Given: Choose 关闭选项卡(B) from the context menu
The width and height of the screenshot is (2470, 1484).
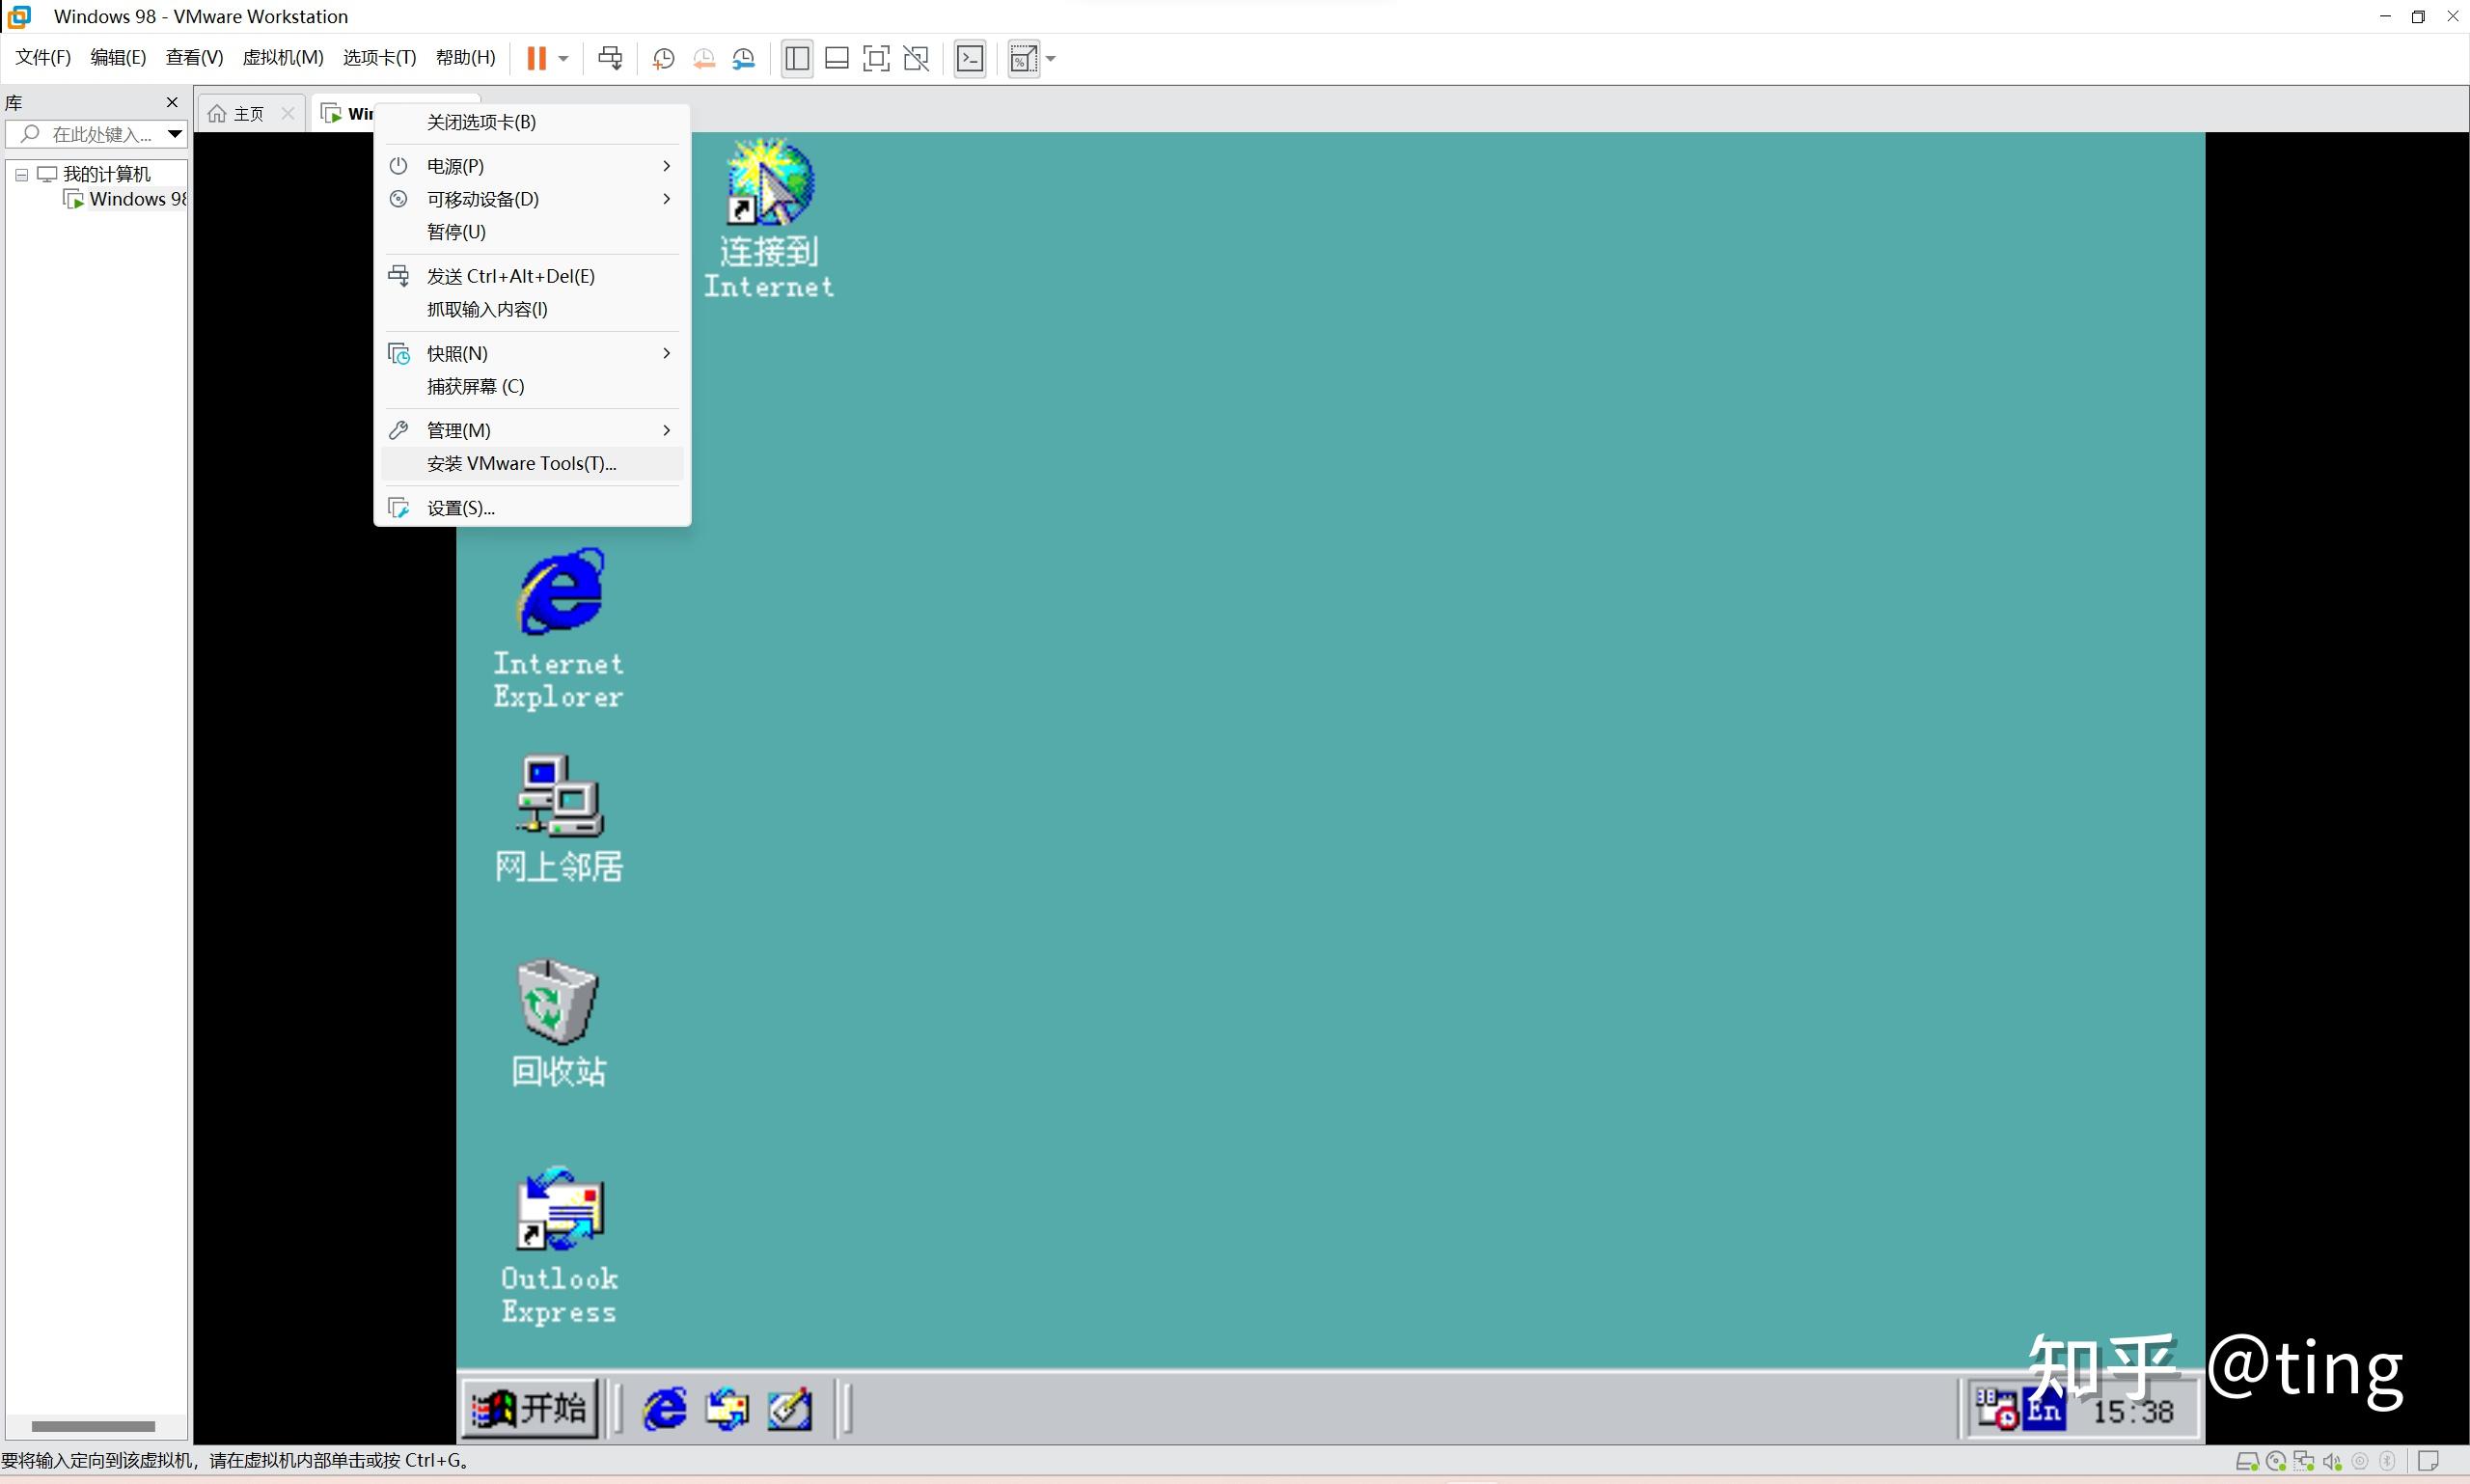Looking at the screenshot, I should (532, 122).
